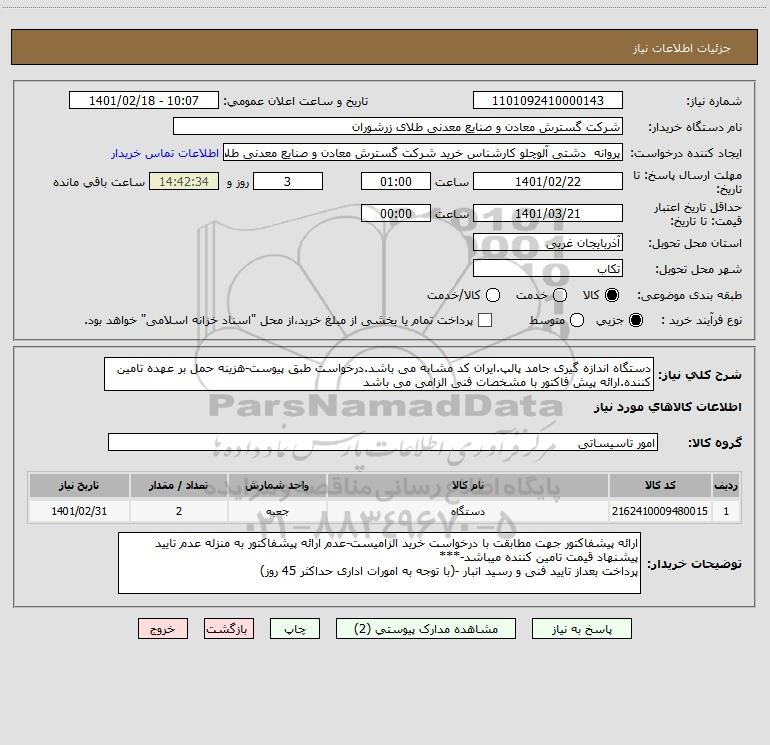This screenshot has width=770, height=745.
Task: Click the جزئیات اطلاعات نیاز header title
Action: [682, 48]
